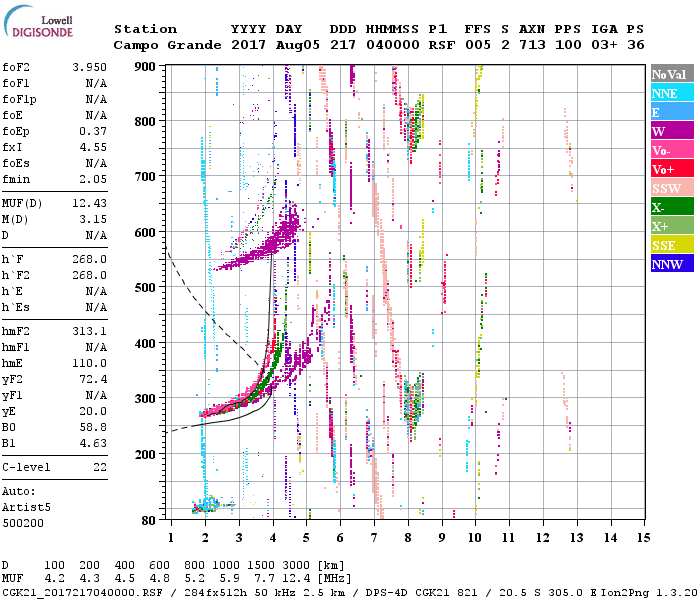Click the 300 km height axis label
Viewport: 700px width, 600px height.
coord(145,399)
